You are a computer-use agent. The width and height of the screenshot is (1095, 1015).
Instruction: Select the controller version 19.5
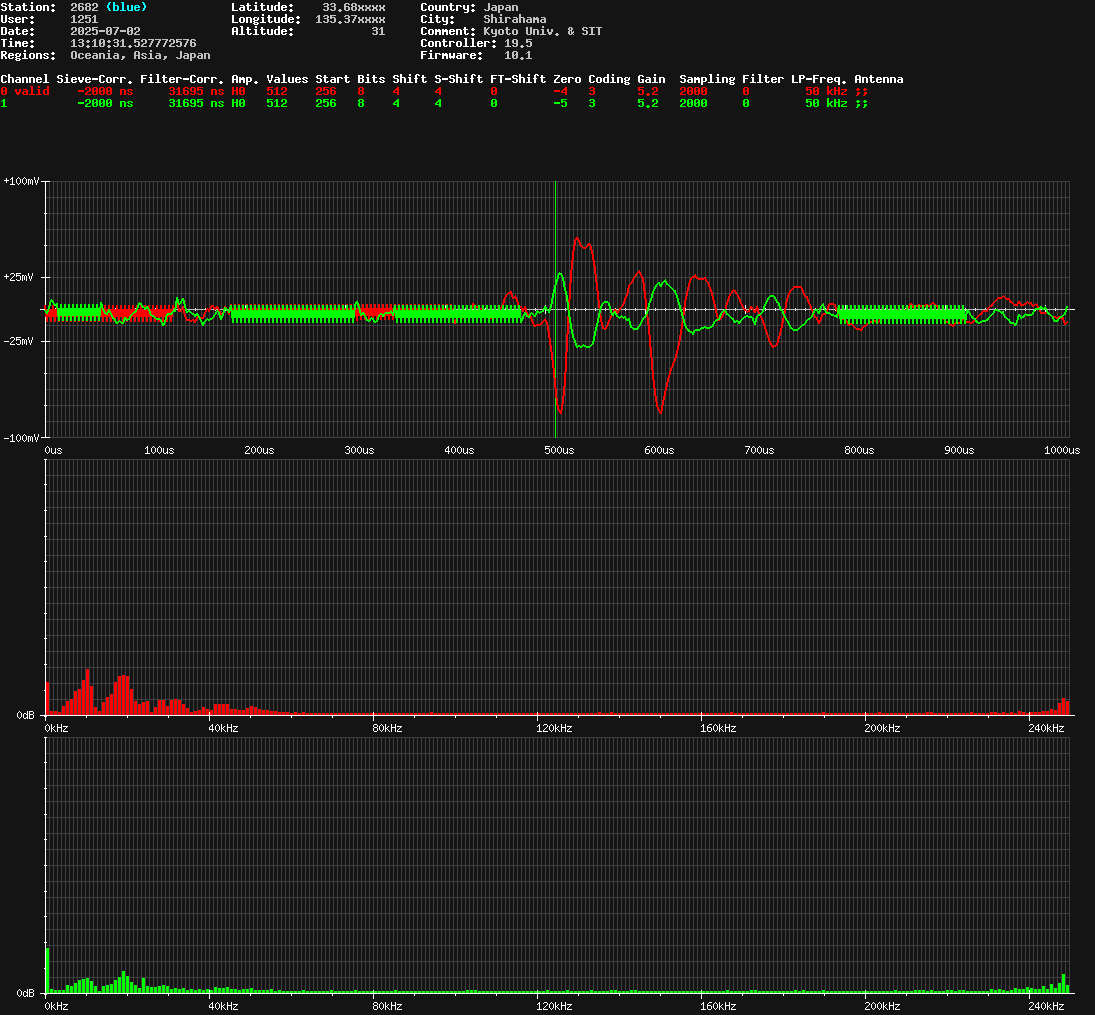point(518,43)
